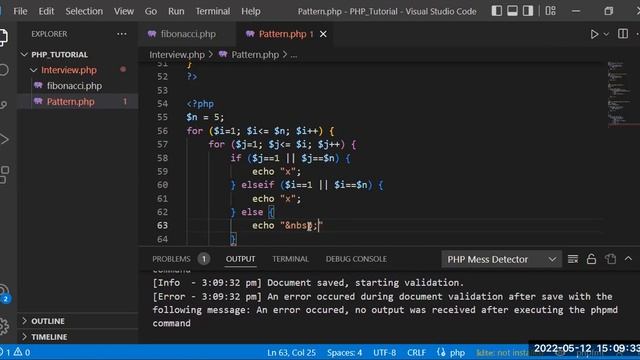Viewport: 640px width, 360px height.
Task: Open the PHP Mess Detector output dropdown
Action: click(502, 259)
